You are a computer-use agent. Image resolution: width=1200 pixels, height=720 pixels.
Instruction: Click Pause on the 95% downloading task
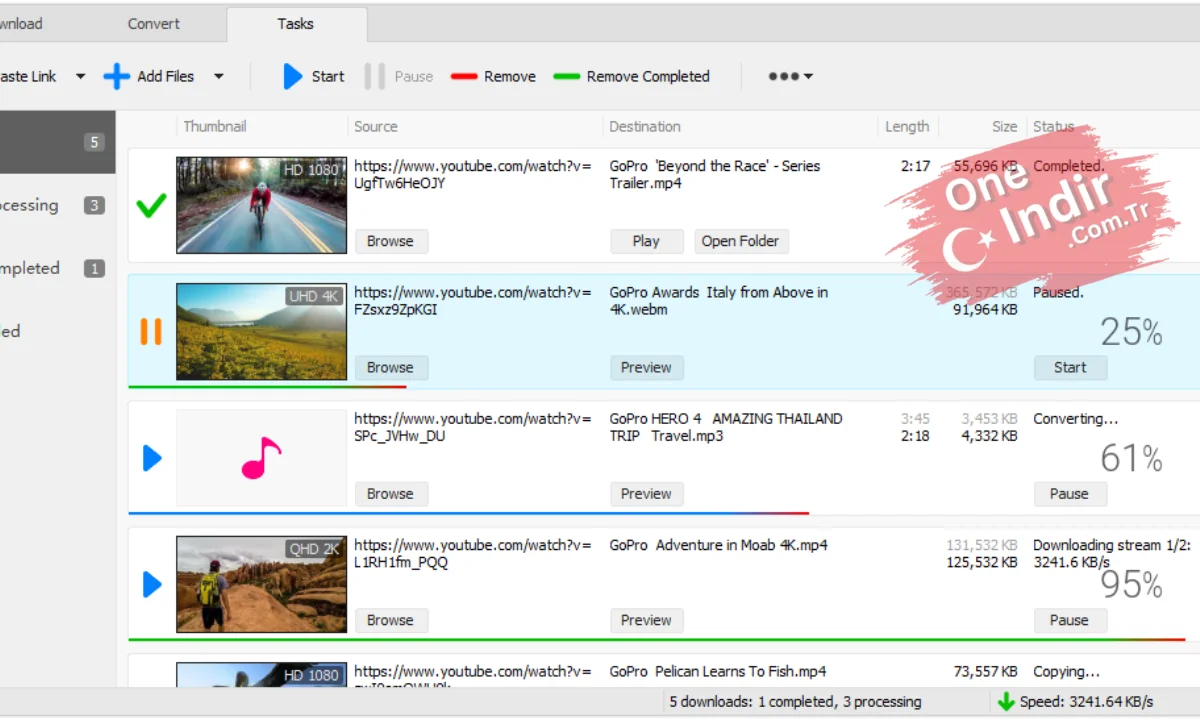click(1070, 620)
